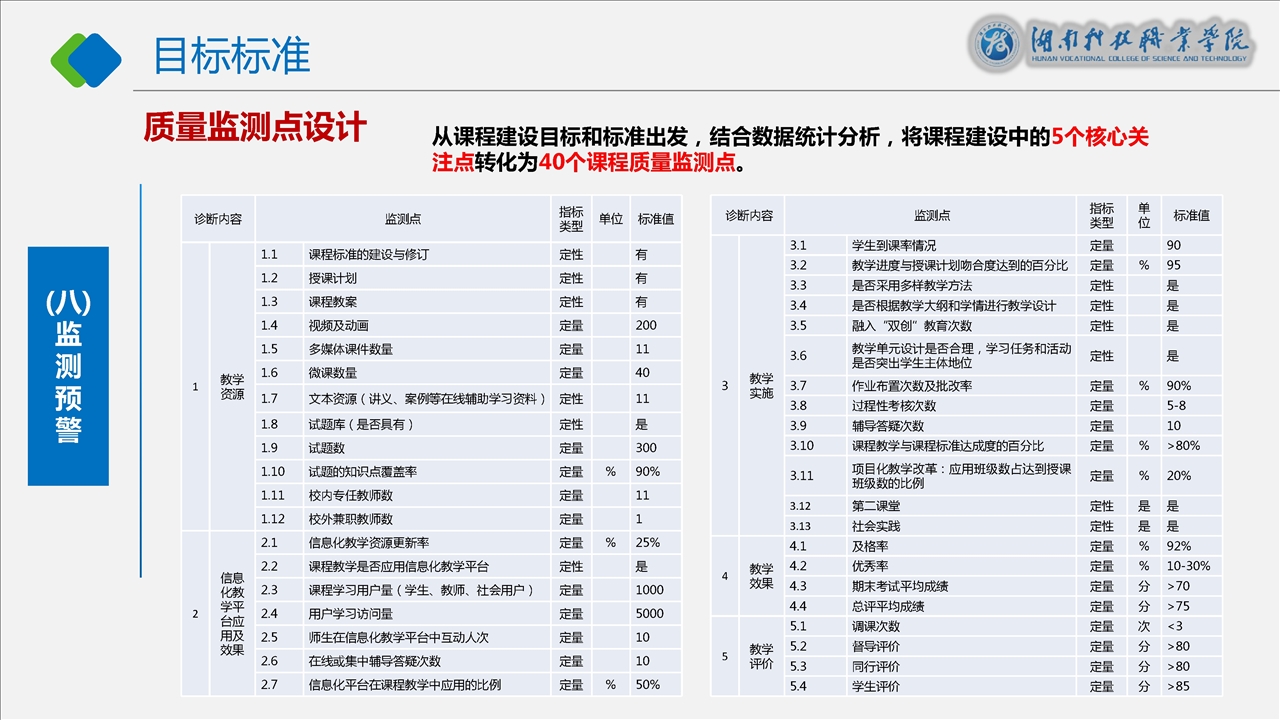Click the 教学实施 category cell
Image resolution: width=1280 pixels, height=720 pixels.
761,386
